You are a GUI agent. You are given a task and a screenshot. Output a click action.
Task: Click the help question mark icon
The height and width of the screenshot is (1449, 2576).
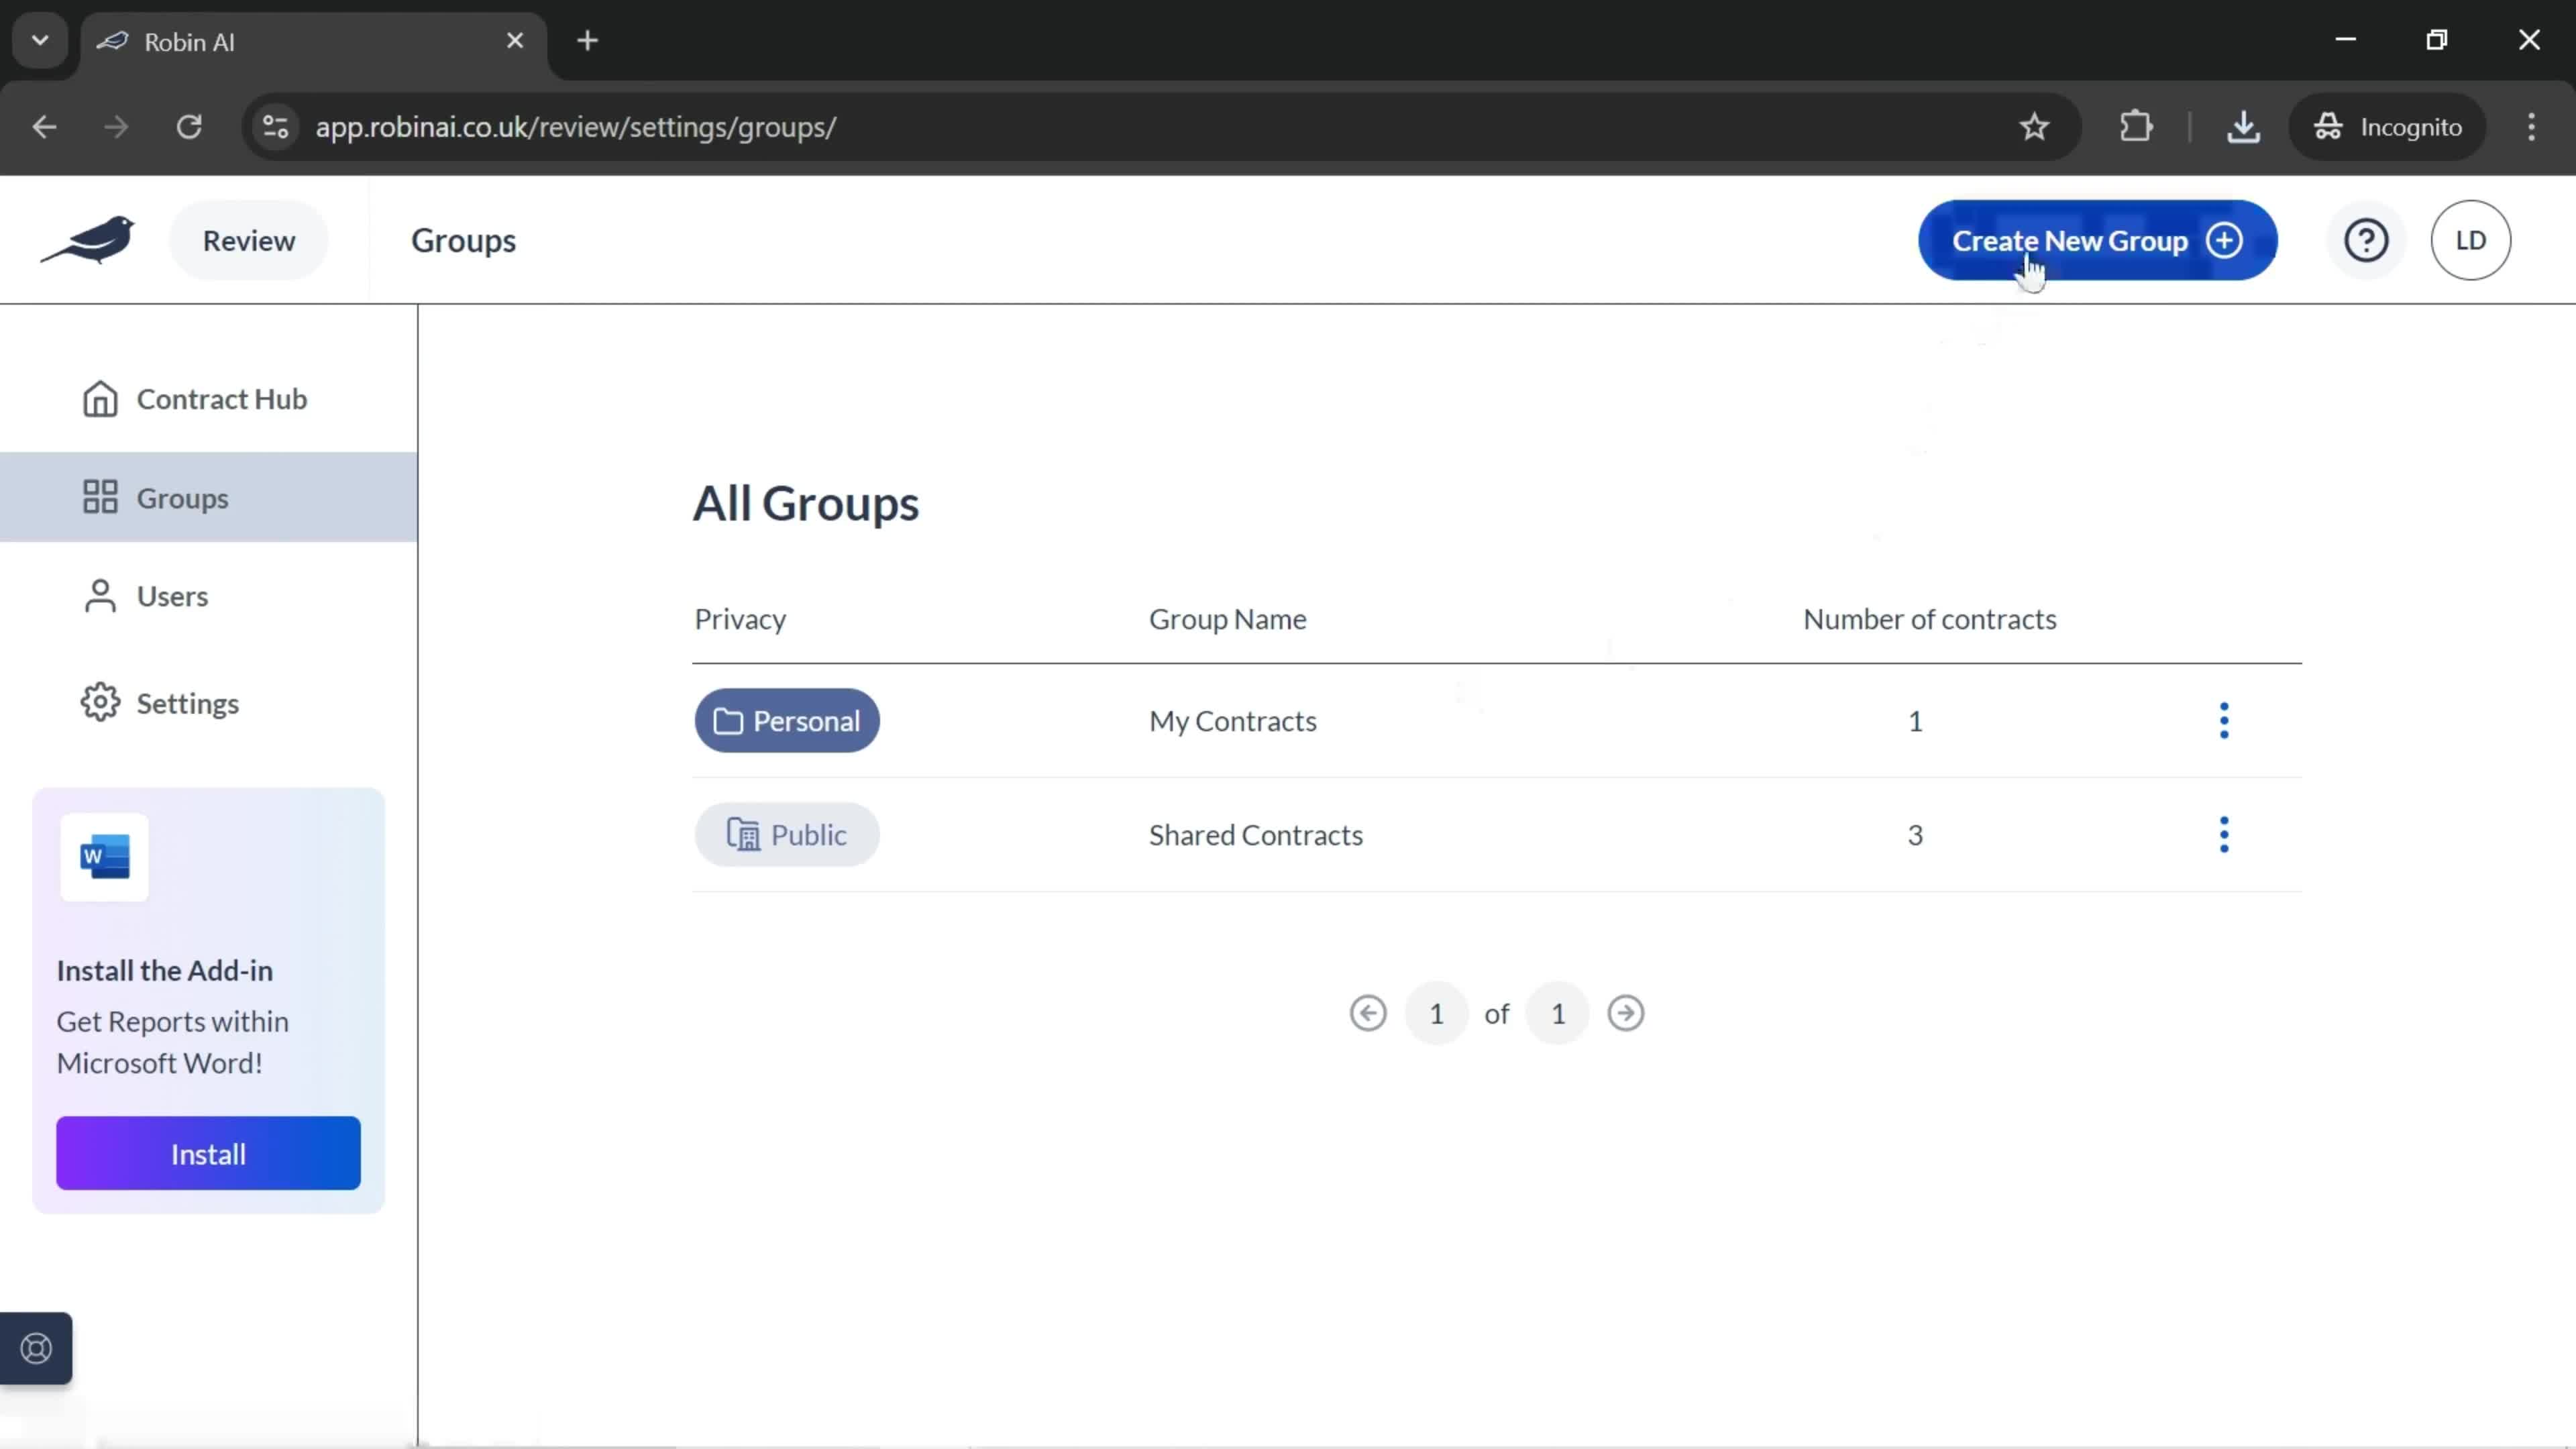click(x=2367, y=241)
